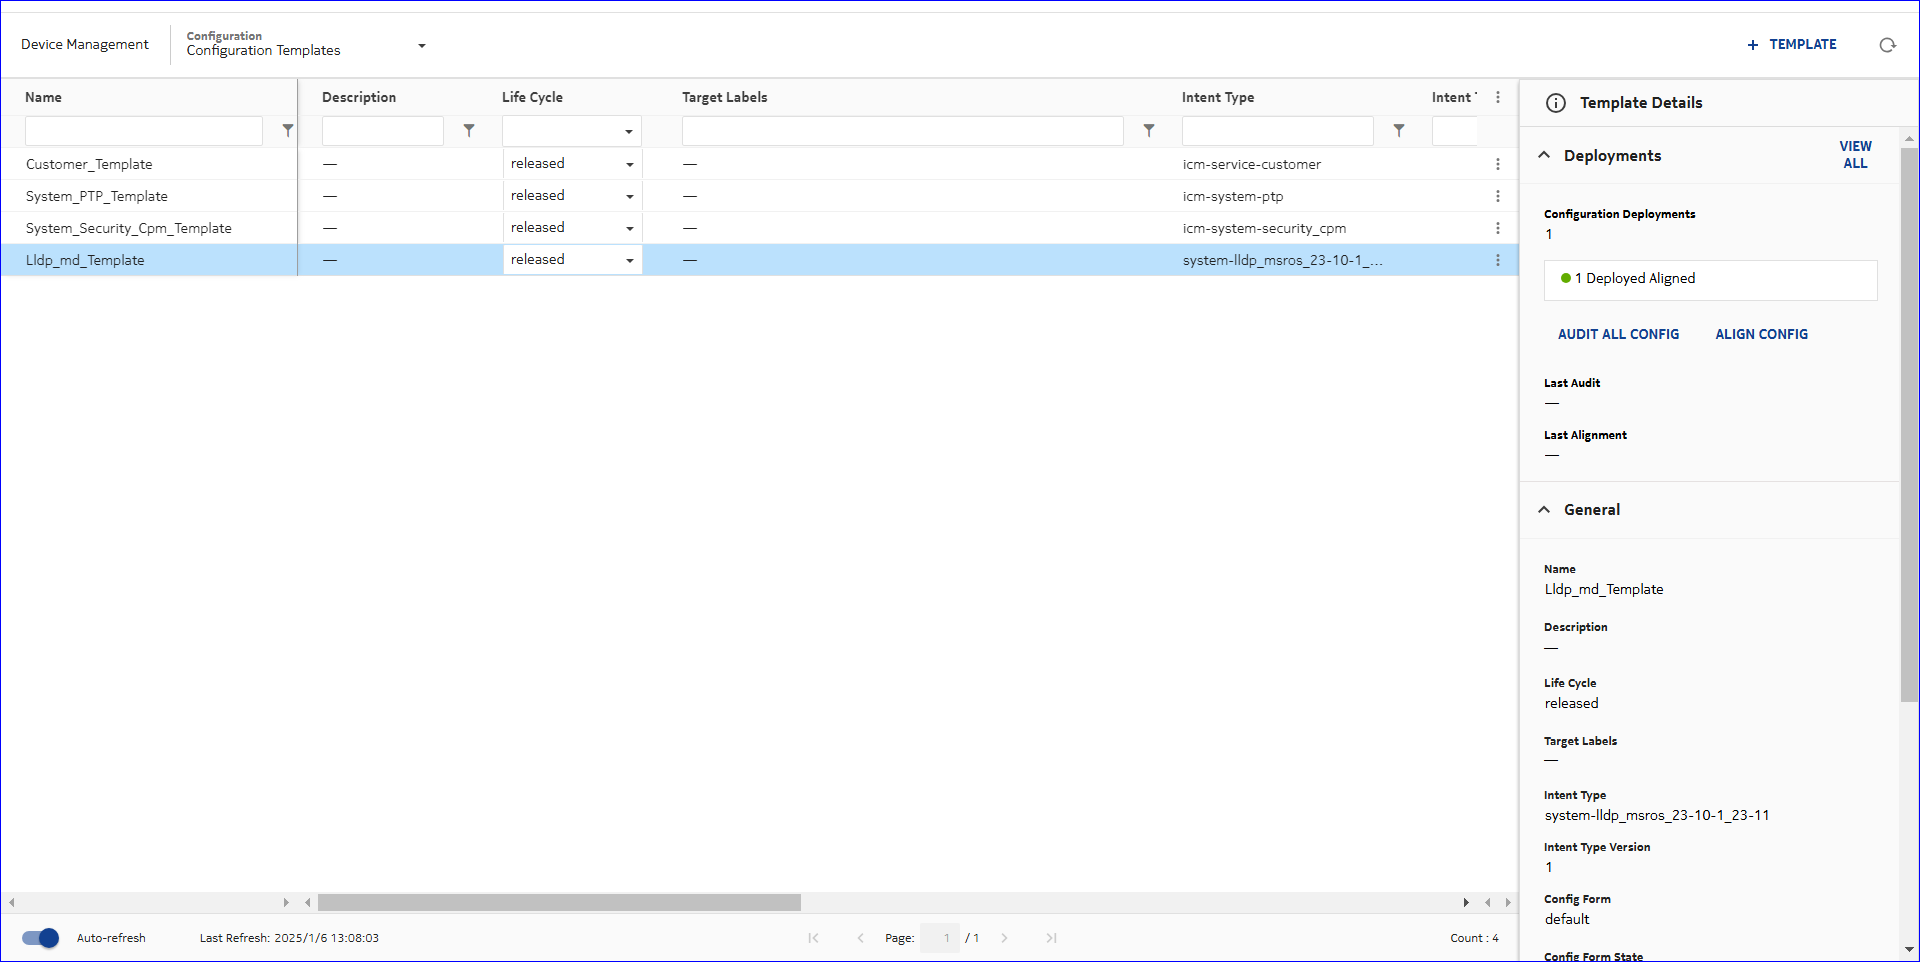Collapse the General section

[x=1544, y=510]
